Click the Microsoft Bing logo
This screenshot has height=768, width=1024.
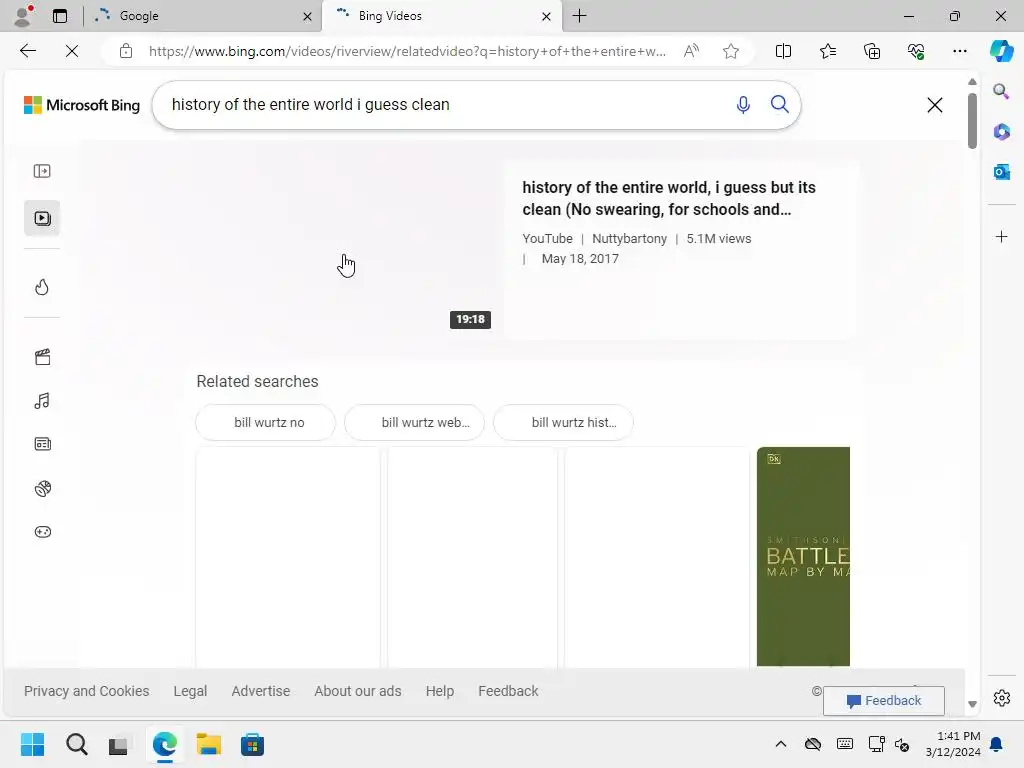click(x=82, y=105)
